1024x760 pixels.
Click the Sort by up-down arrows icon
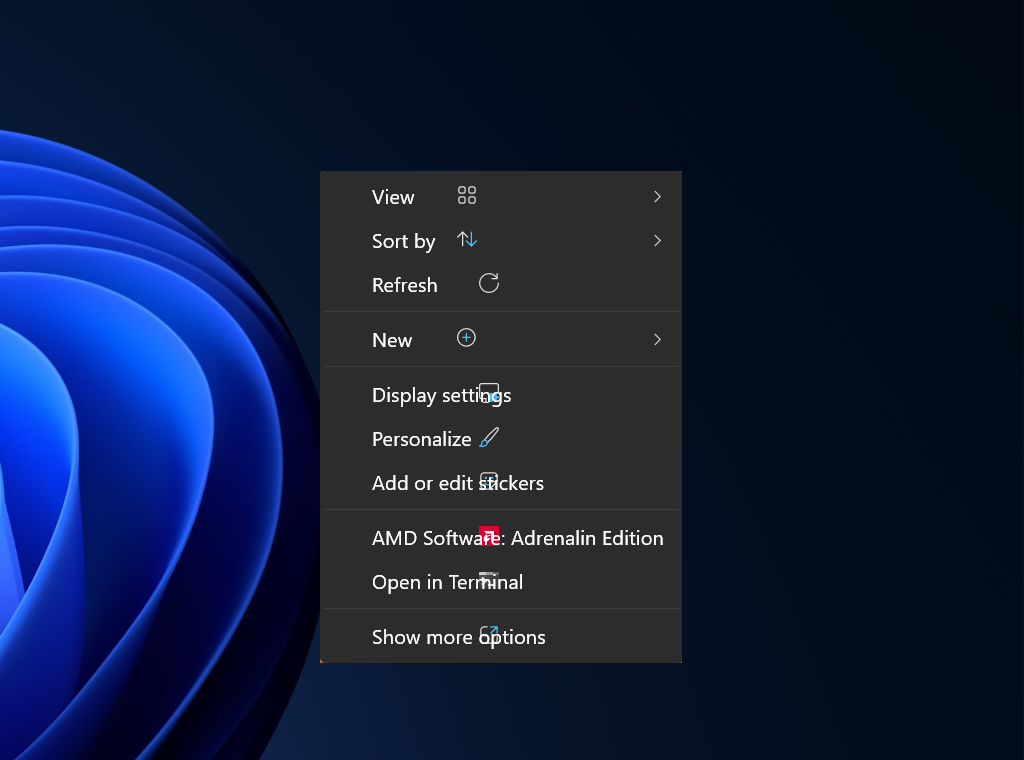(x=467, y=240)
